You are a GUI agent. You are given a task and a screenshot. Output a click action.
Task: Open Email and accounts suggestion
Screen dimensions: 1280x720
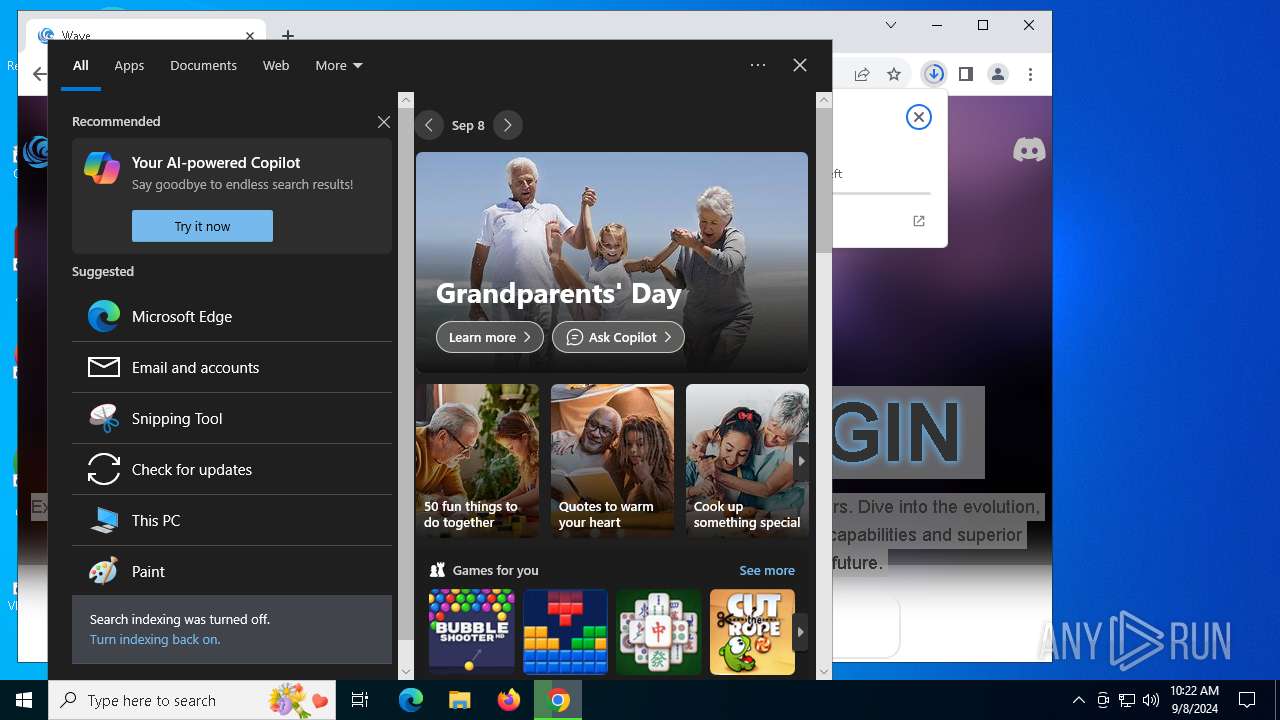[x=232, y=367]
